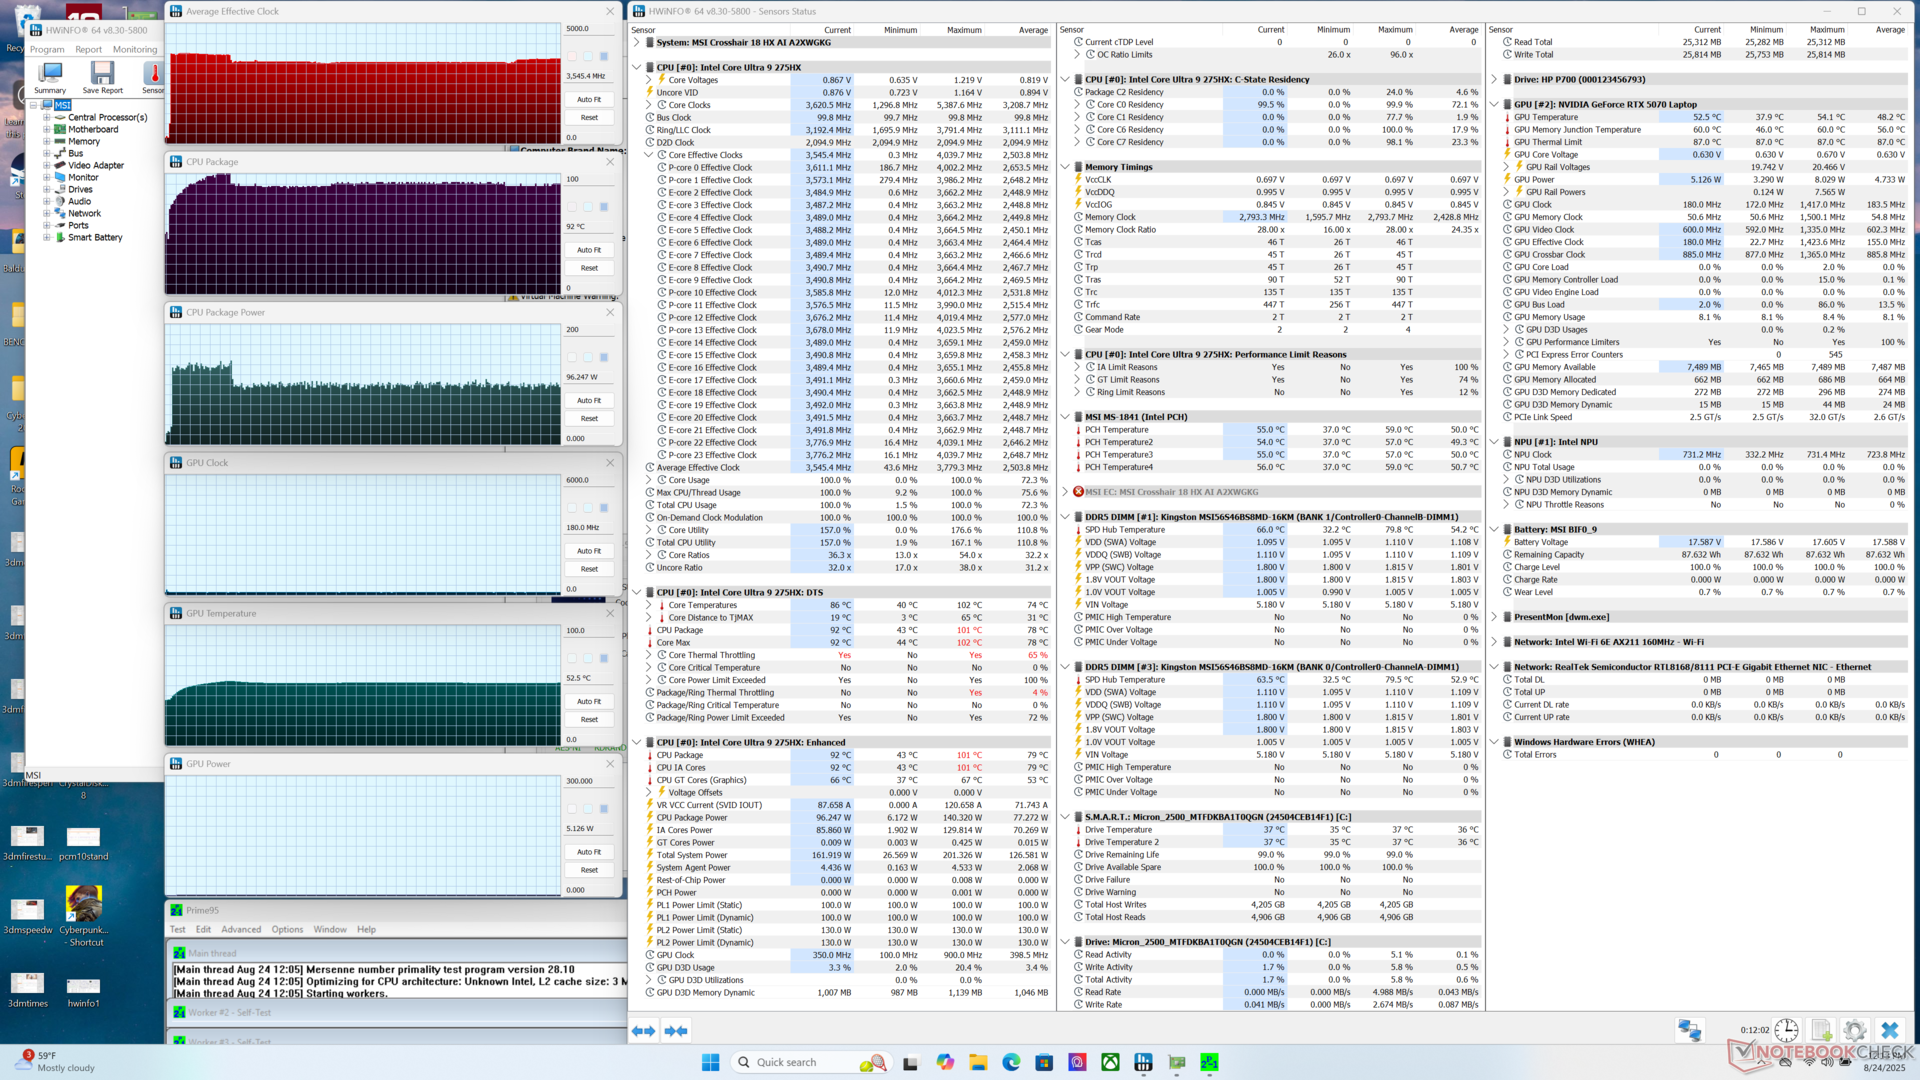The height and width of the screenshot is (1080, 1920).
Task: Click the expand columns left-right arrows icon
Action: pos(644,1031)
